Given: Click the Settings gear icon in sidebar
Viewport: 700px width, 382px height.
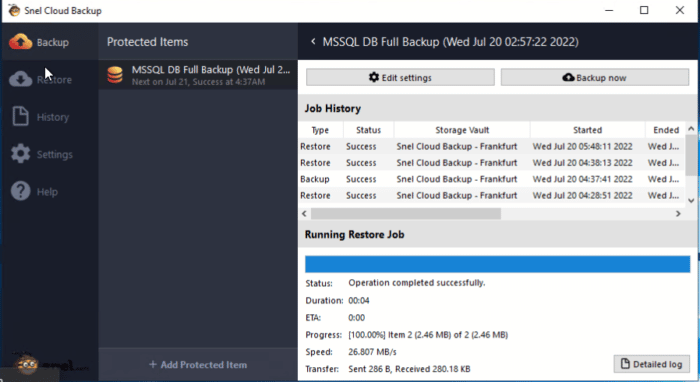Looking at the screenshot, I should (x=21, y=154).
